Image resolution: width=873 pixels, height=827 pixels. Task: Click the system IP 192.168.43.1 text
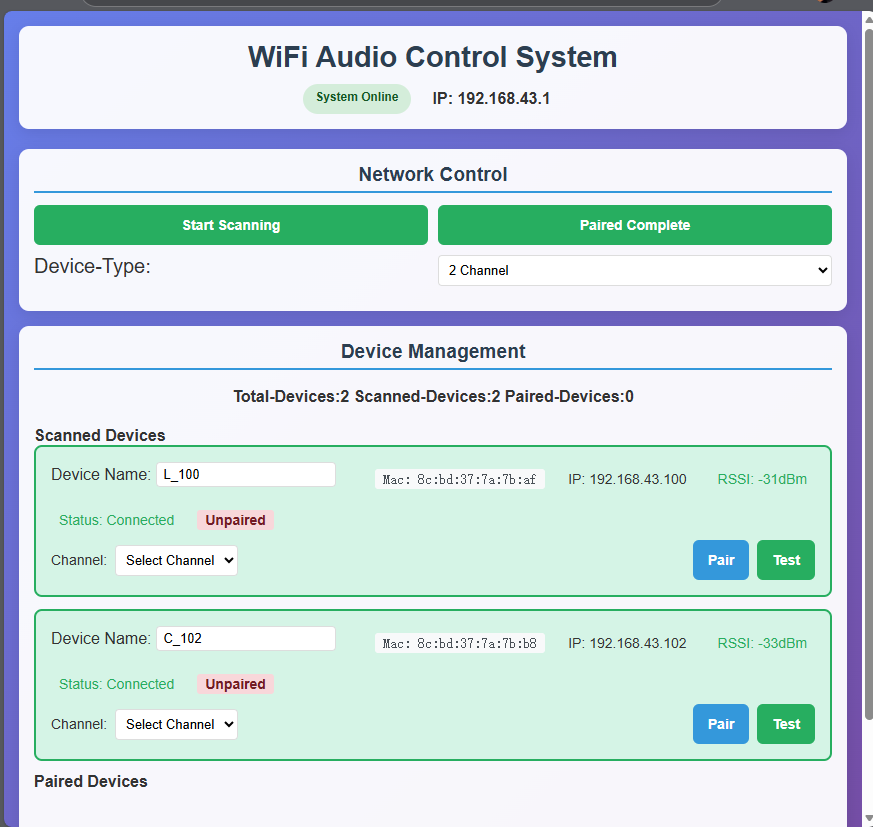tap(491, 99)
